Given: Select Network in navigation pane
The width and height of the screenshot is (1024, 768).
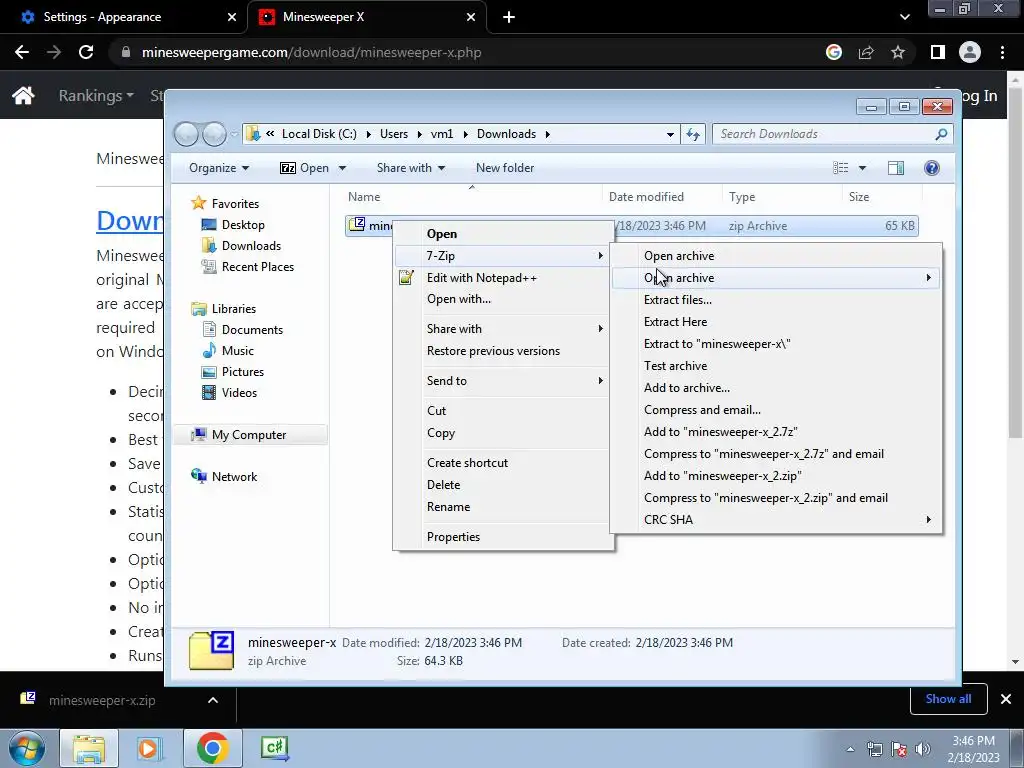Looking at the screenshot, I should coord(234,477).
